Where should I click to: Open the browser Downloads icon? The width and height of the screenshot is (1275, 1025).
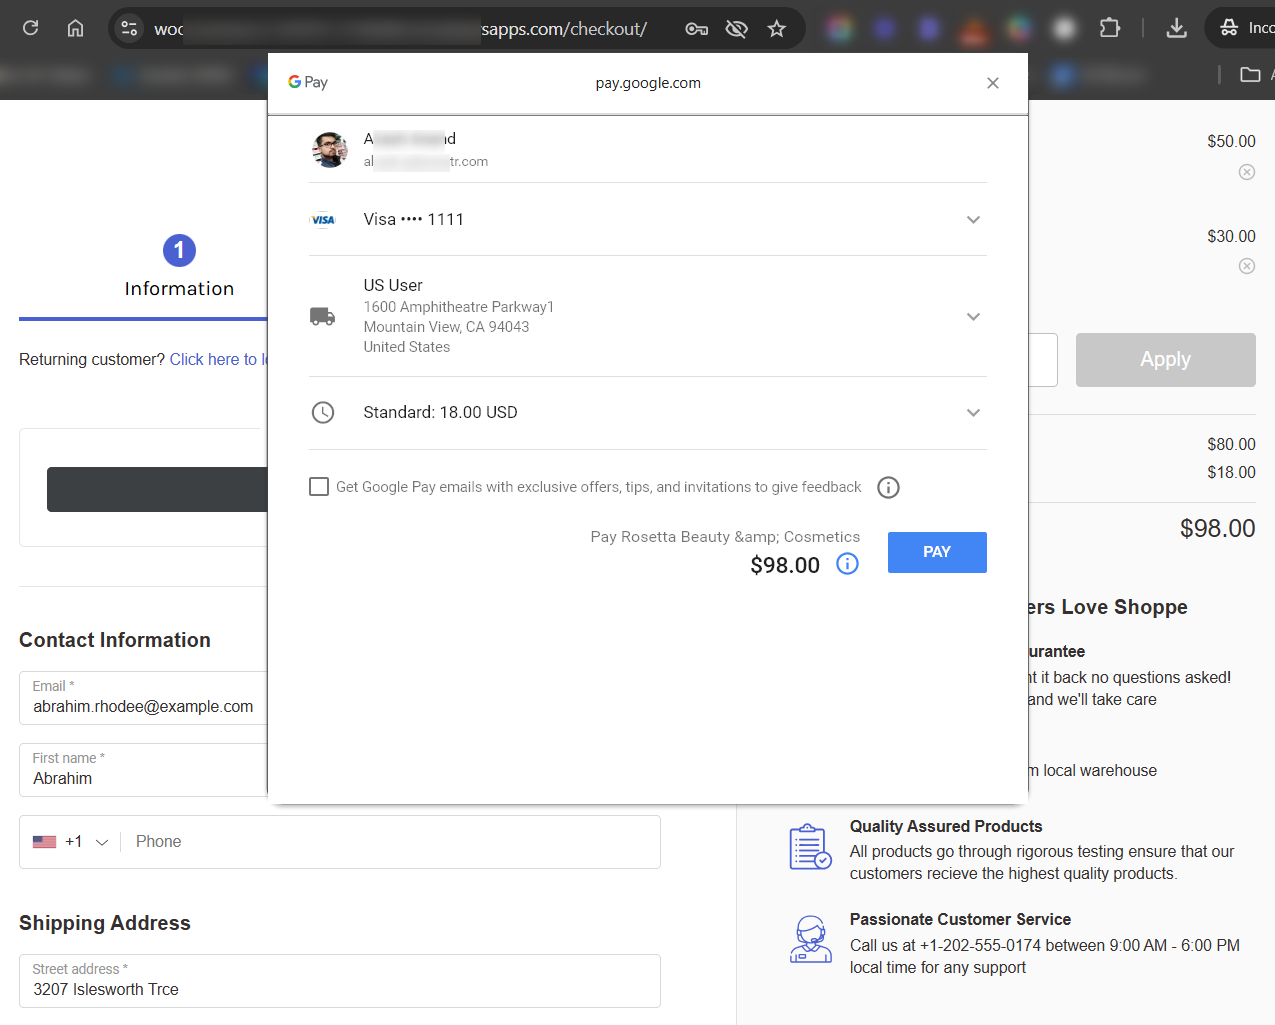pos(1176,28)
